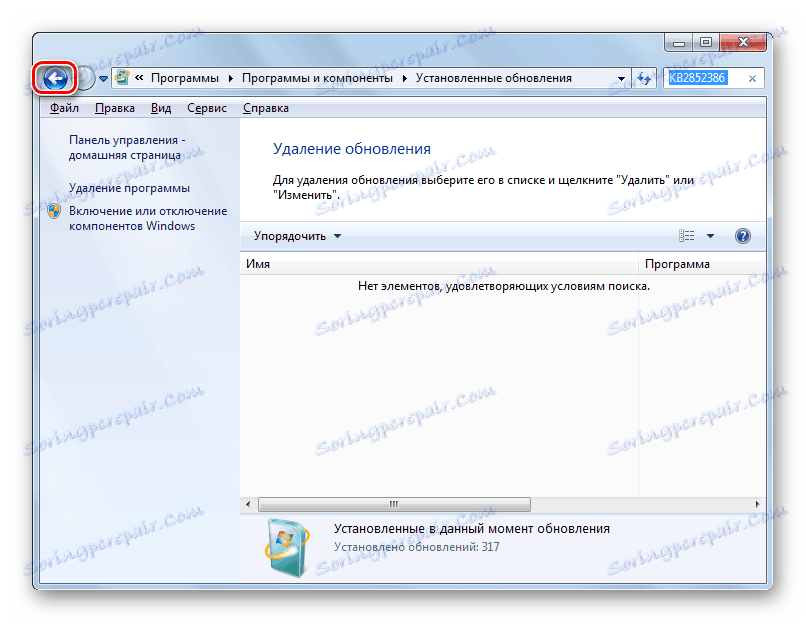Viewport: 806px width, 623px height.
Task: Click Установленные в данный момент обновления text
Action: point(471,528)
